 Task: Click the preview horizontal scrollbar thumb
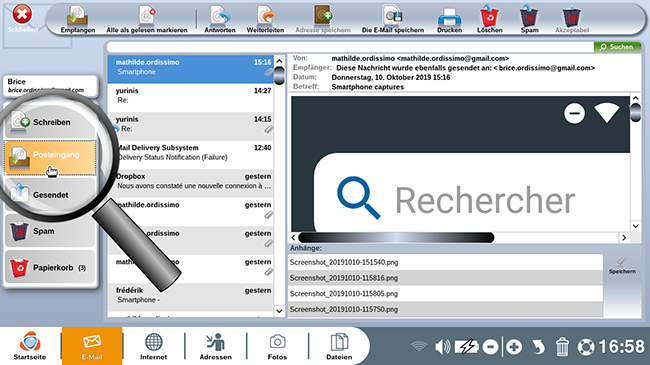point(396,238)
